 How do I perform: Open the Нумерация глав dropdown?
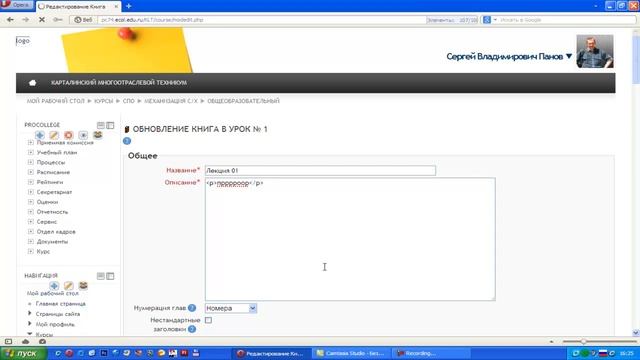(x=231, y=308)
